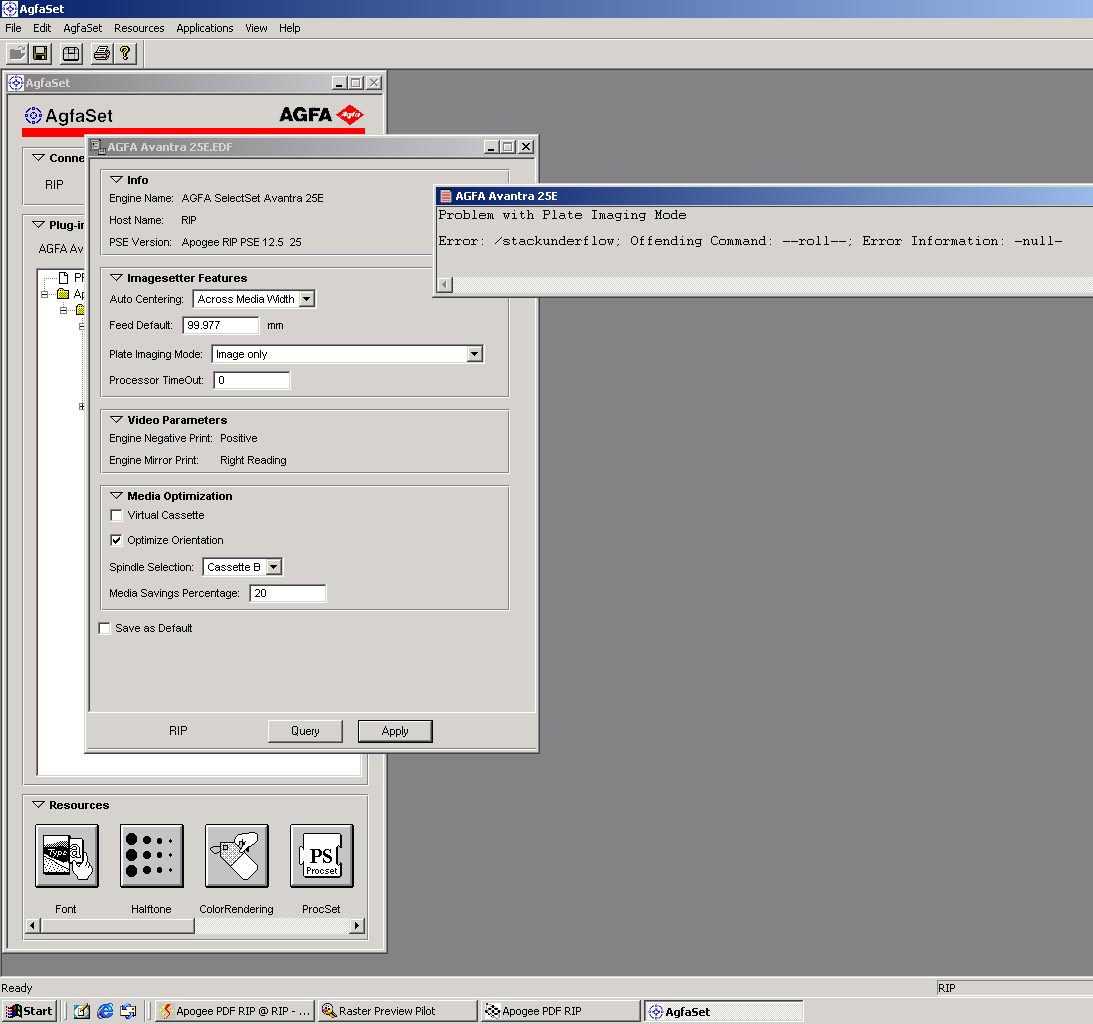Click the Query button

click(x=305, y=731)
